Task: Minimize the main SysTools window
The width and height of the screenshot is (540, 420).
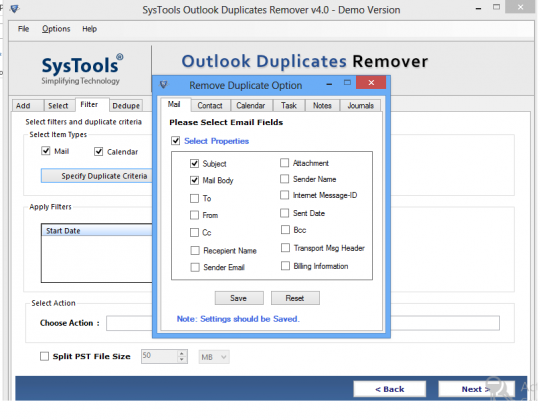Action: pyautogui.click(x=478, y=9)
